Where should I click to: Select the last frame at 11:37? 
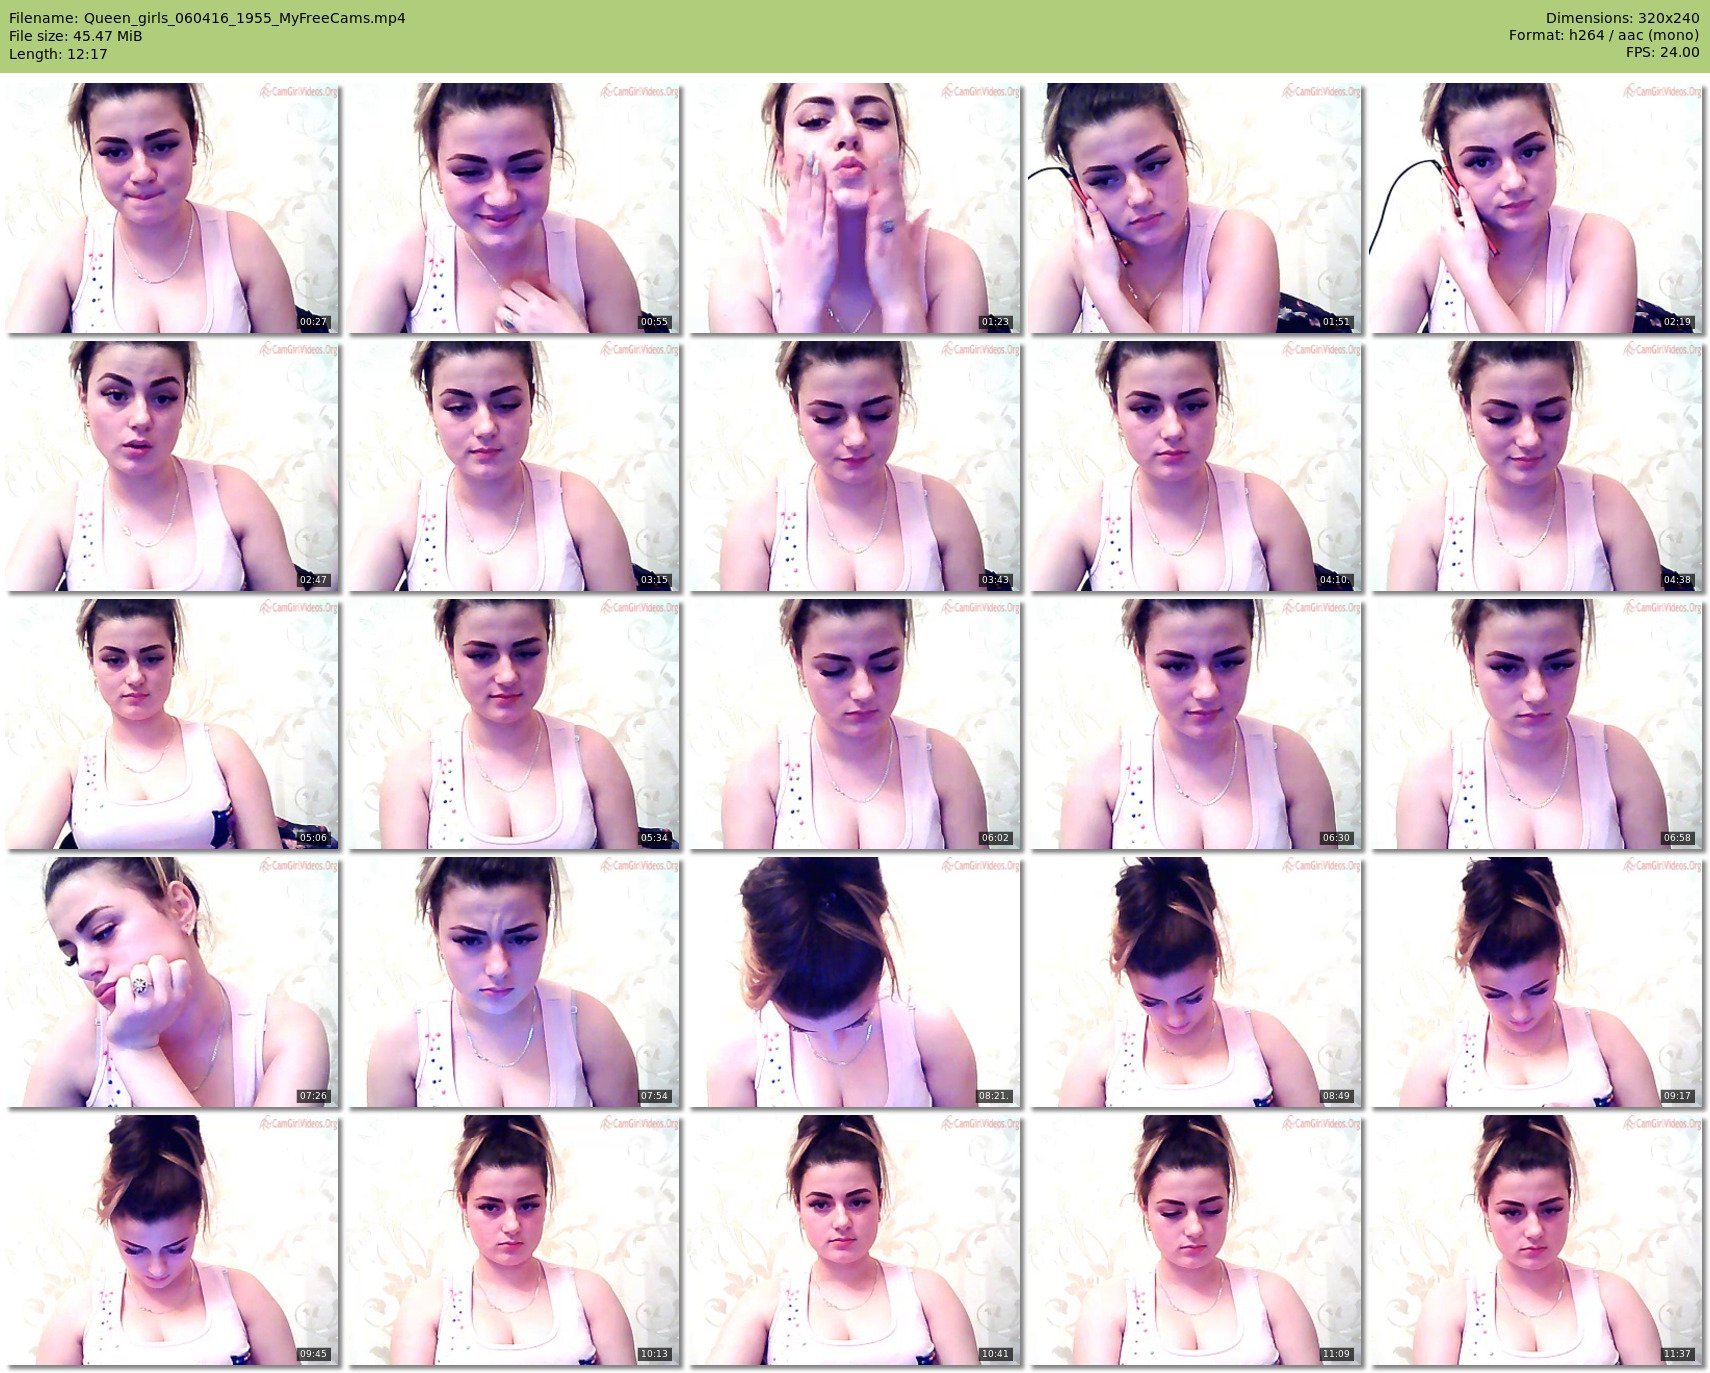pos(1537,1240)
